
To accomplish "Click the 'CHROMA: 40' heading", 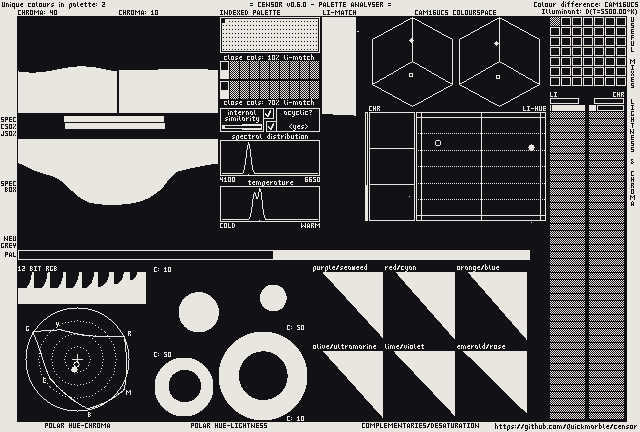I will [38, 12].
